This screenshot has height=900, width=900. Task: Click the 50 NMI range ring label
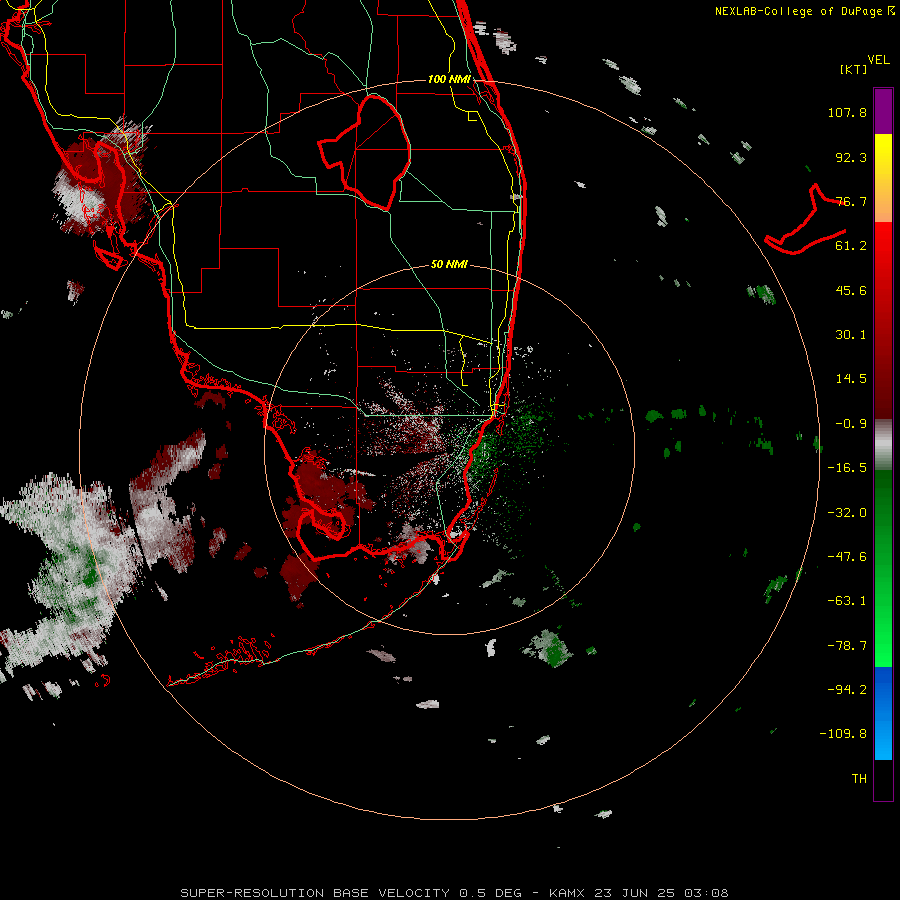[x=449, y=264]
